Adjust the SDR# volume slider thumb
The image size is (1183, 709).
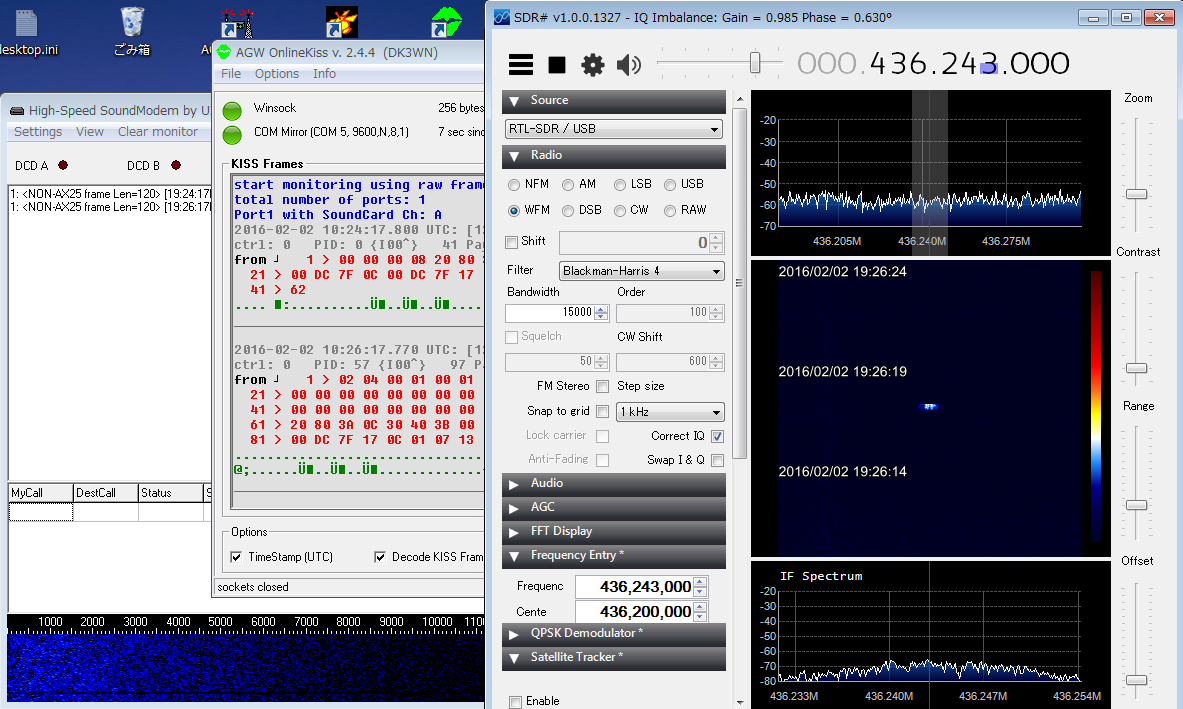(754, 63)
